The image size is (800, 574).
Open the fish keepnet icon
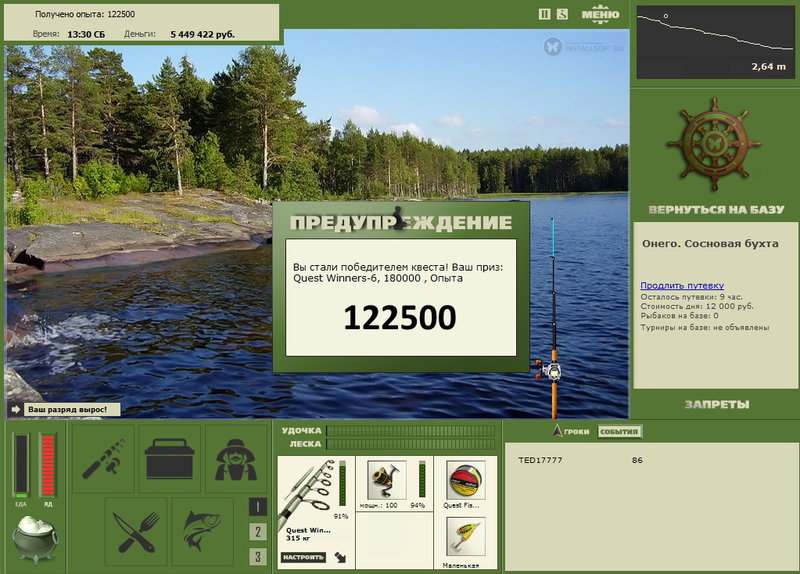click(202, 532)
